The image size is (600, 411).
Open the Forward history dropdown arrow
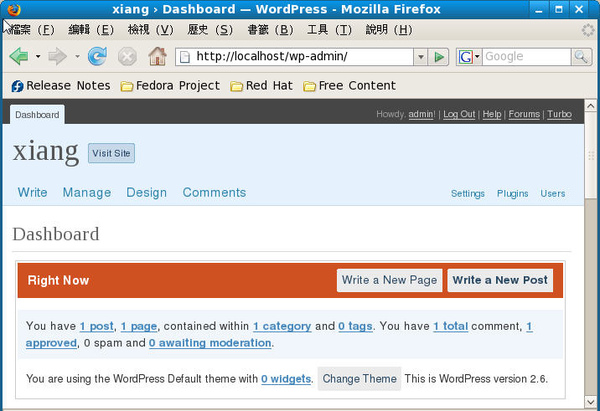click(x=77, y=57)
